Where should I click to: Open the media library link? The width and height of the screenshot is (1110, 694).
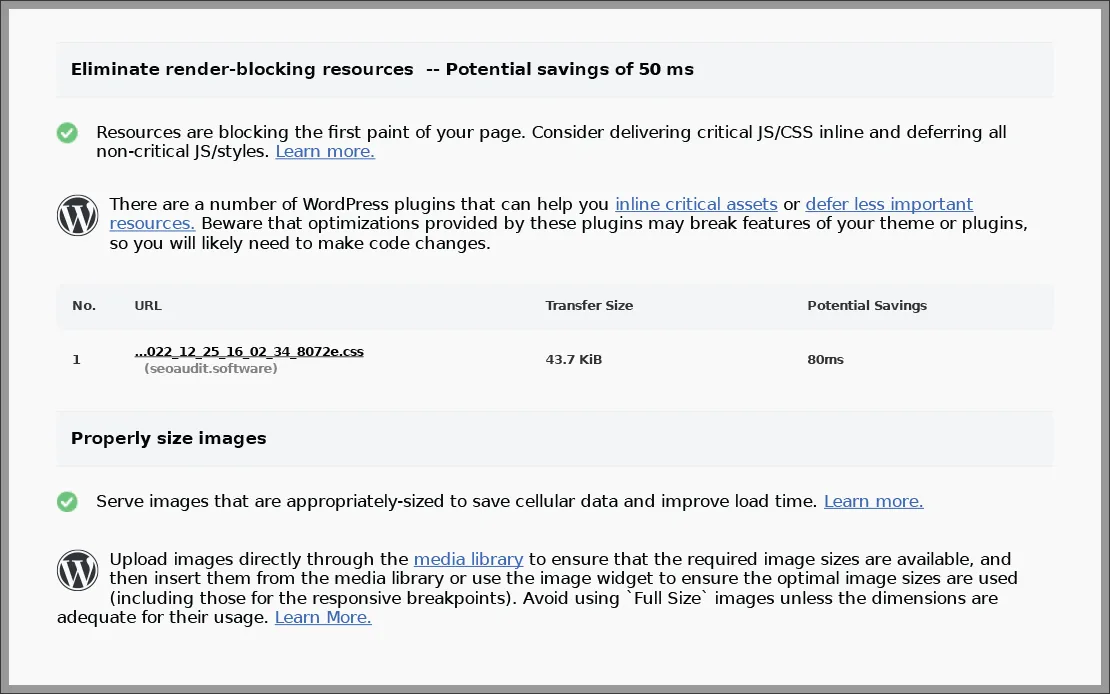coord(469,559)
